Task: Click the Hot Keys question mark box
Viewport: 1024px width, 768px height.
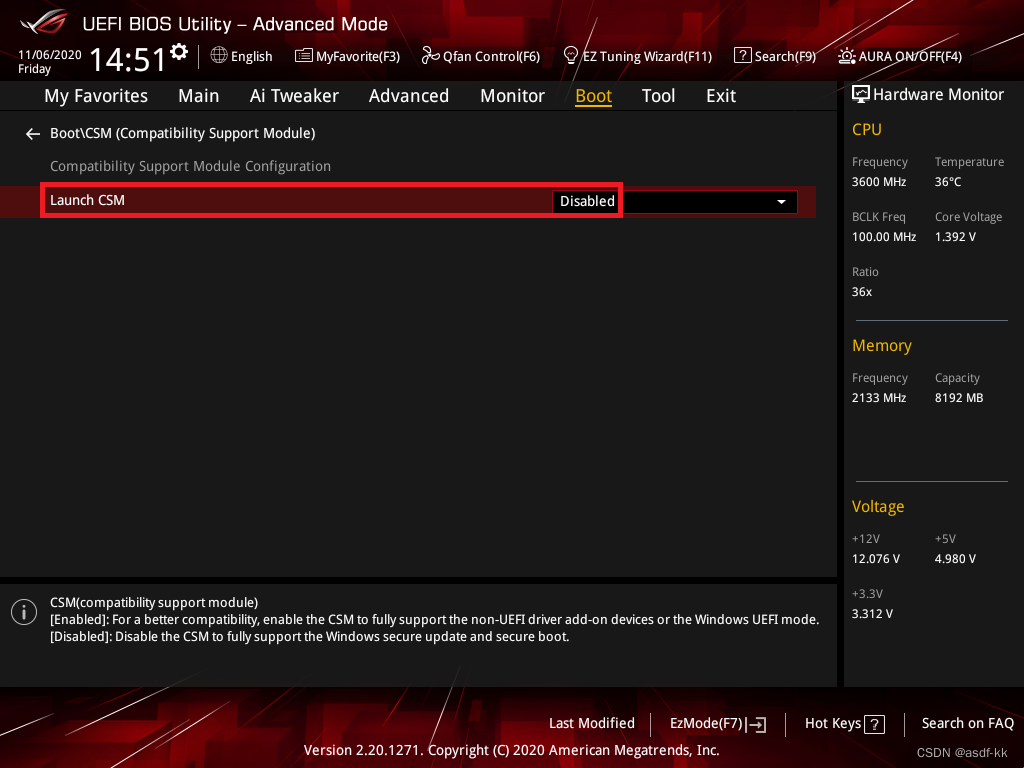Action: tap(874, 724)
